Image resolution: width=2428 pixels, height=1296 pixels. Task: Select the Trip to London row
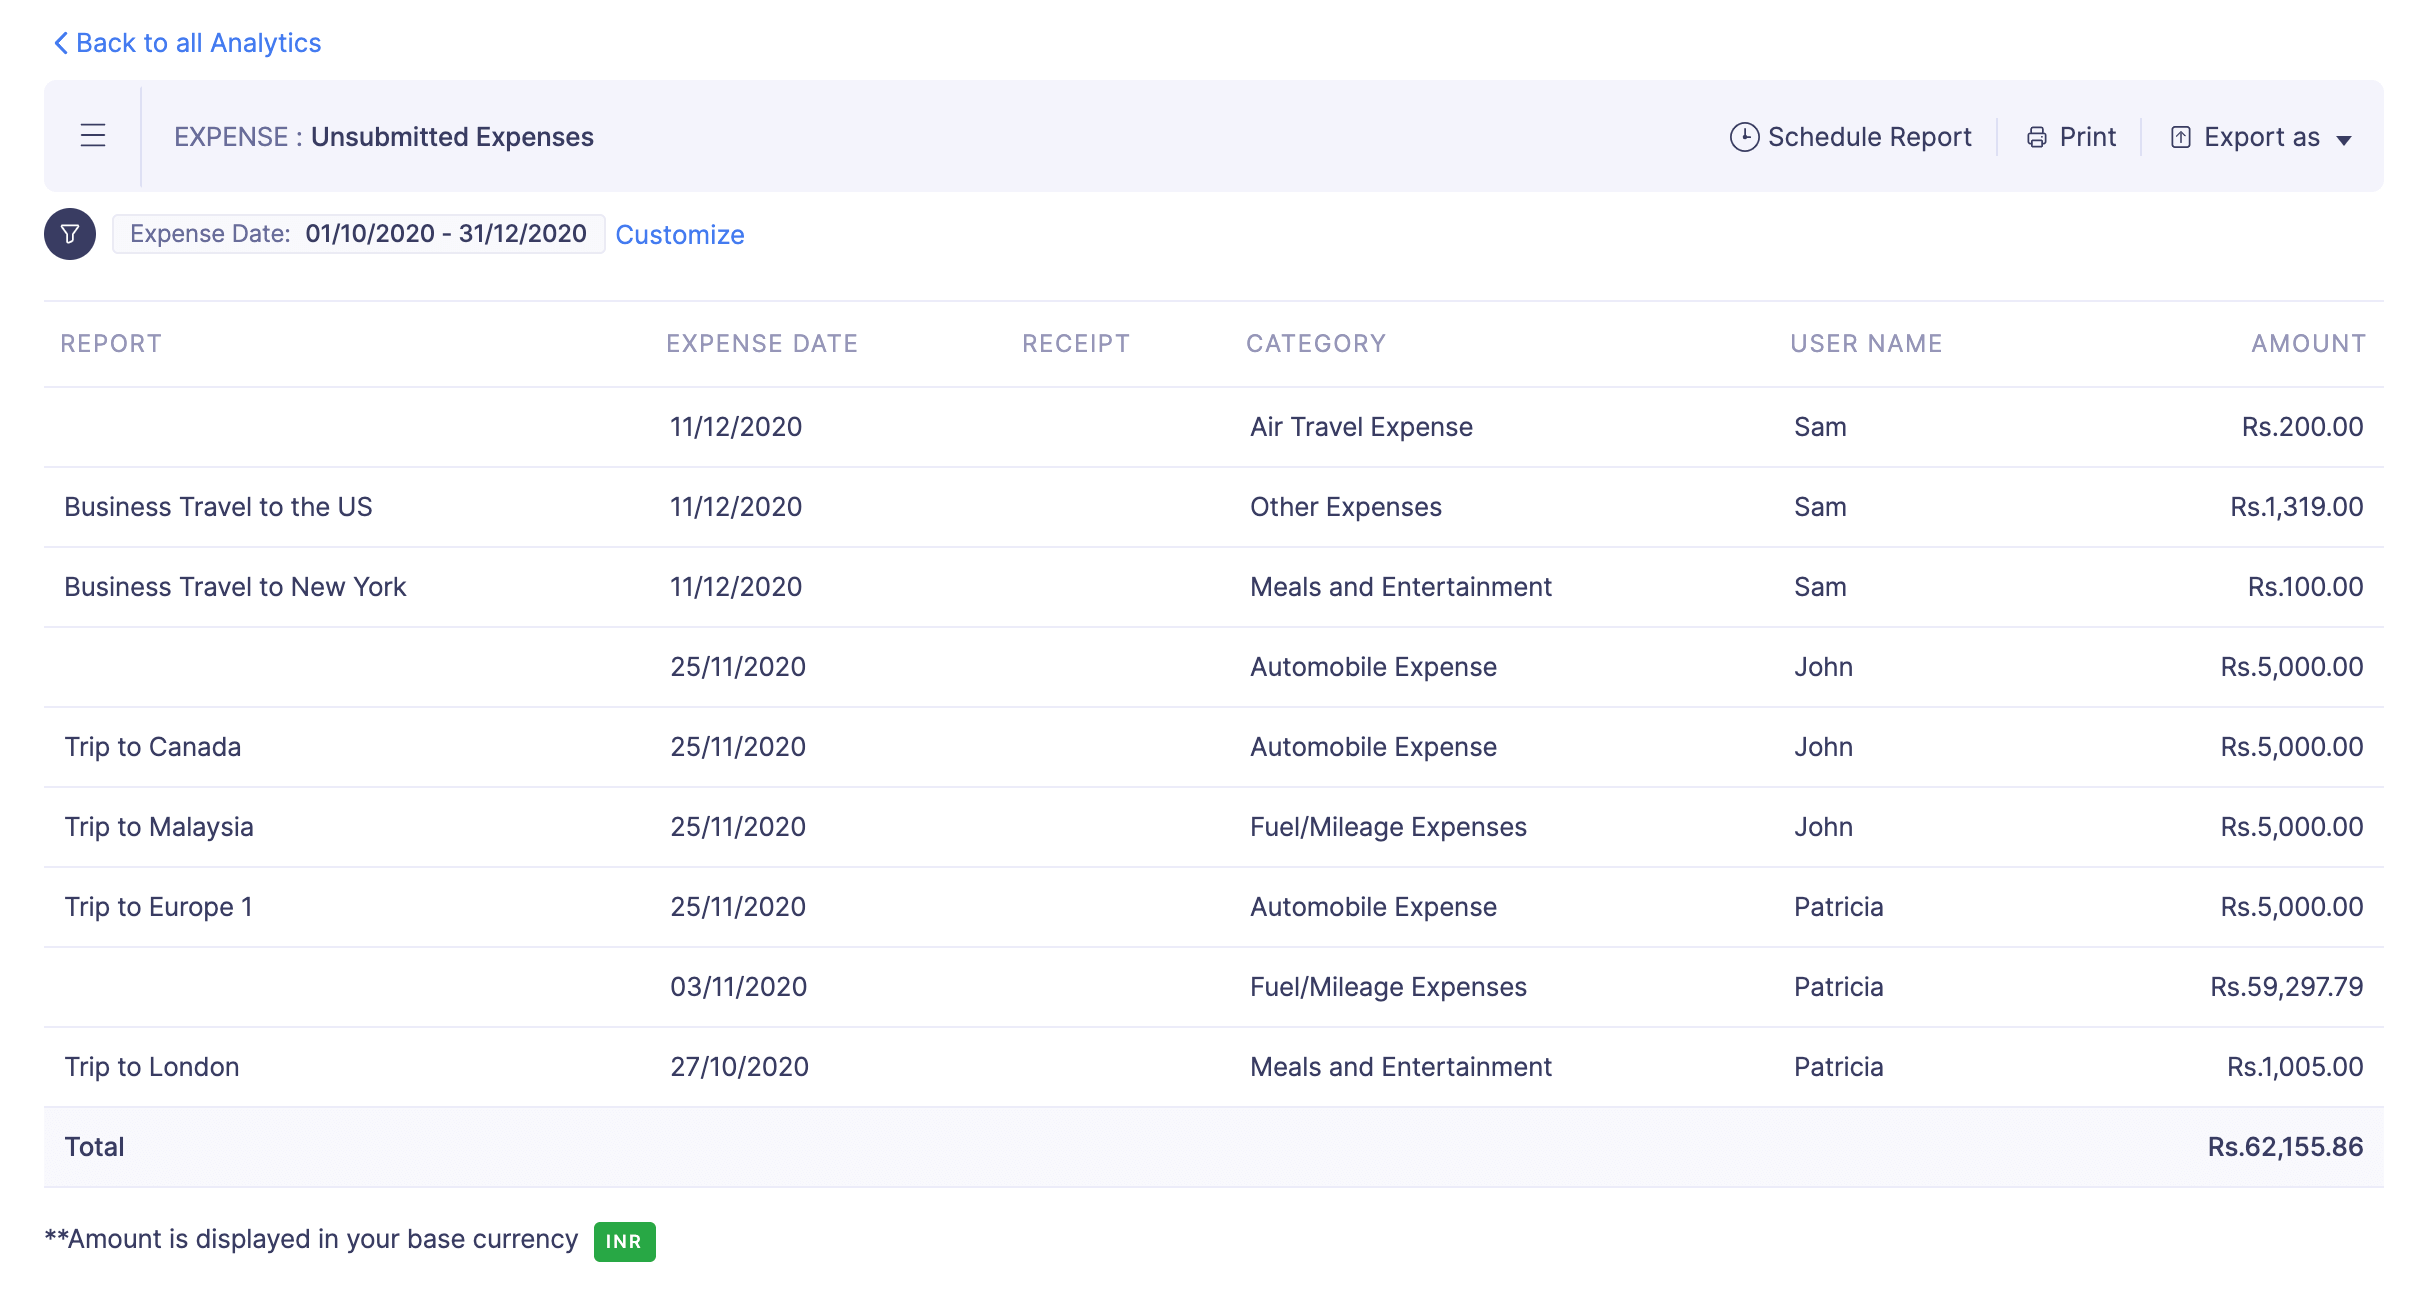(x=152, y=1067)
